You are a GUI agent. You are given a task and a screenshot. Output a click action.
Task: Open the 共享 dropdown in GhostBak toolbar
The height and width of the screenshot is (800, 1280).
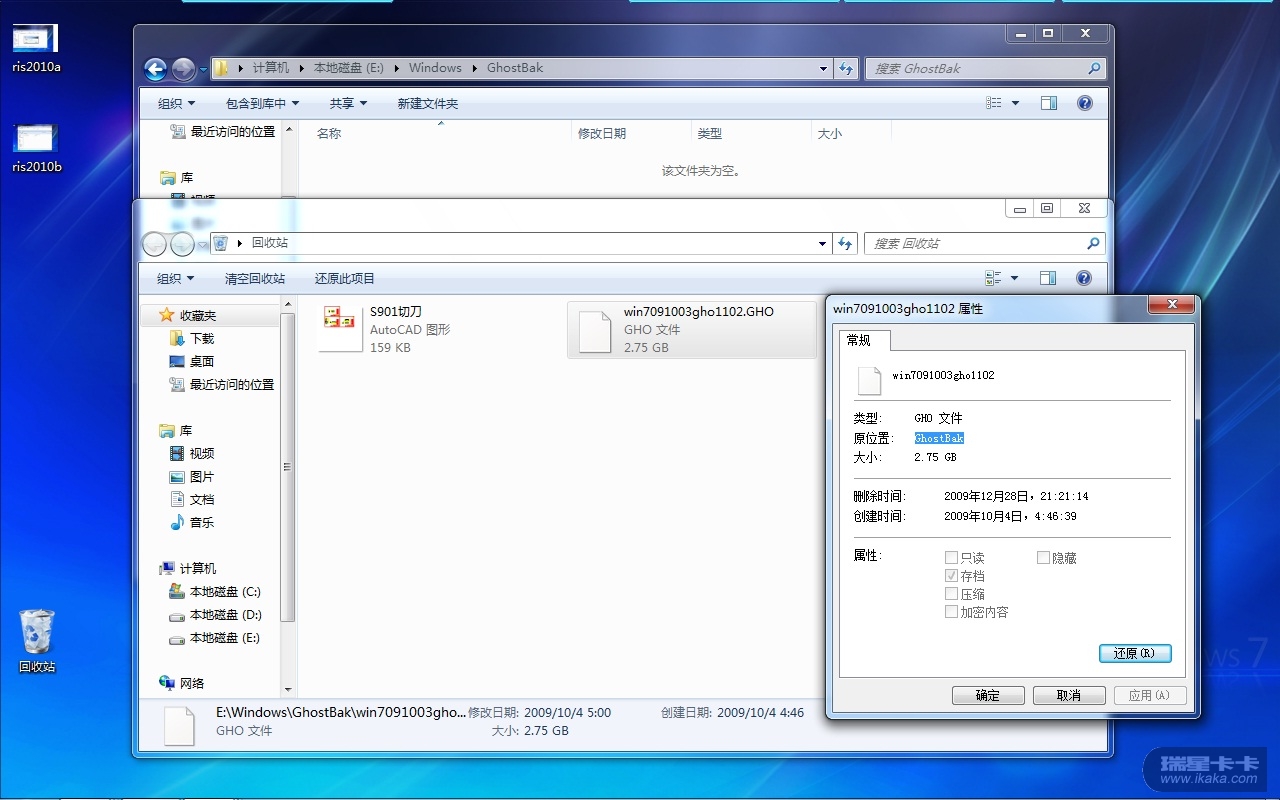(348, 104)
